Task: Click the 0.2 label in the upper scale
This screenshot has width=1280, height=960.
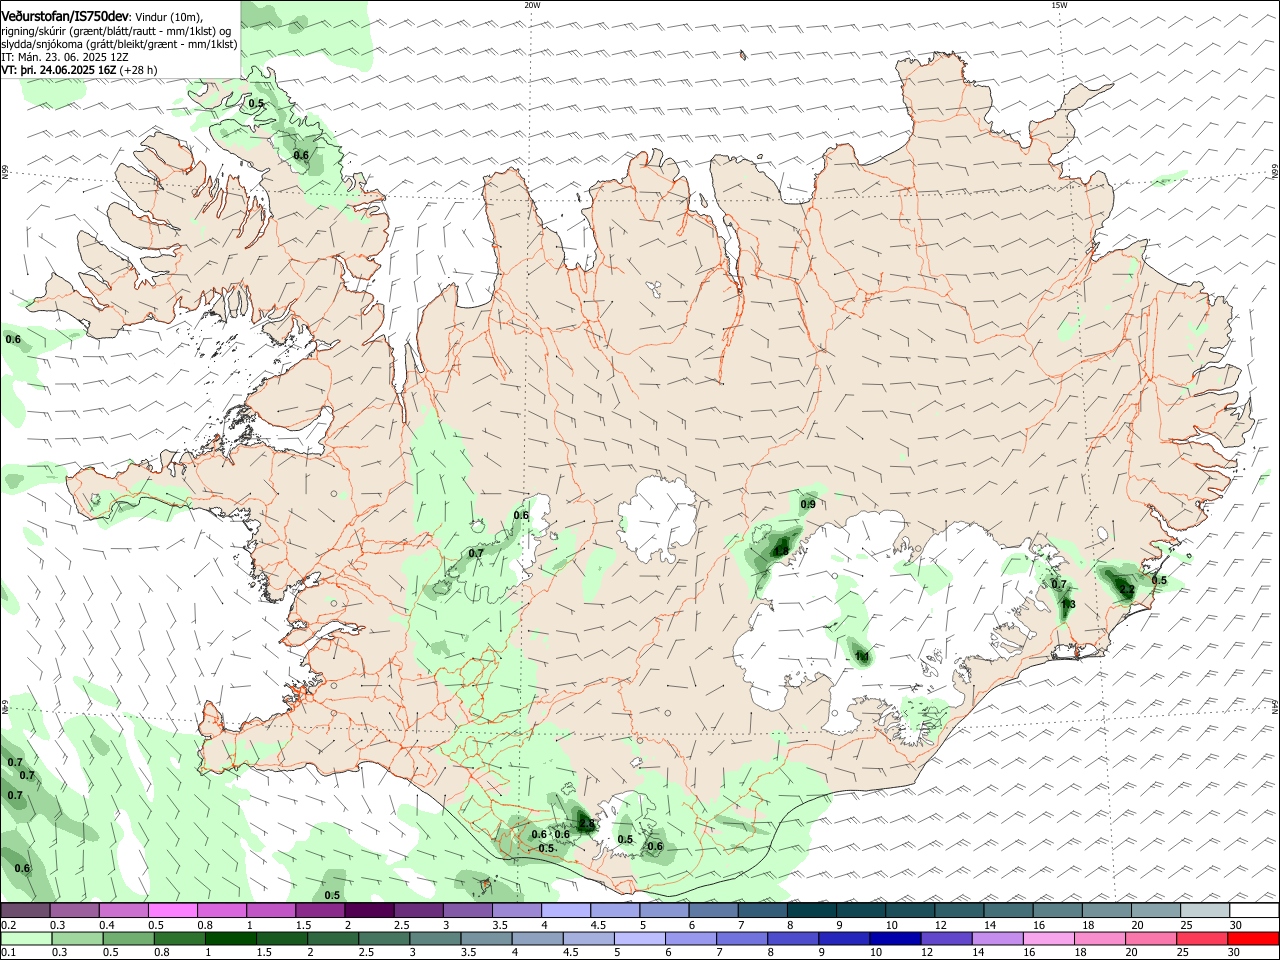Action: pos(8,925)
